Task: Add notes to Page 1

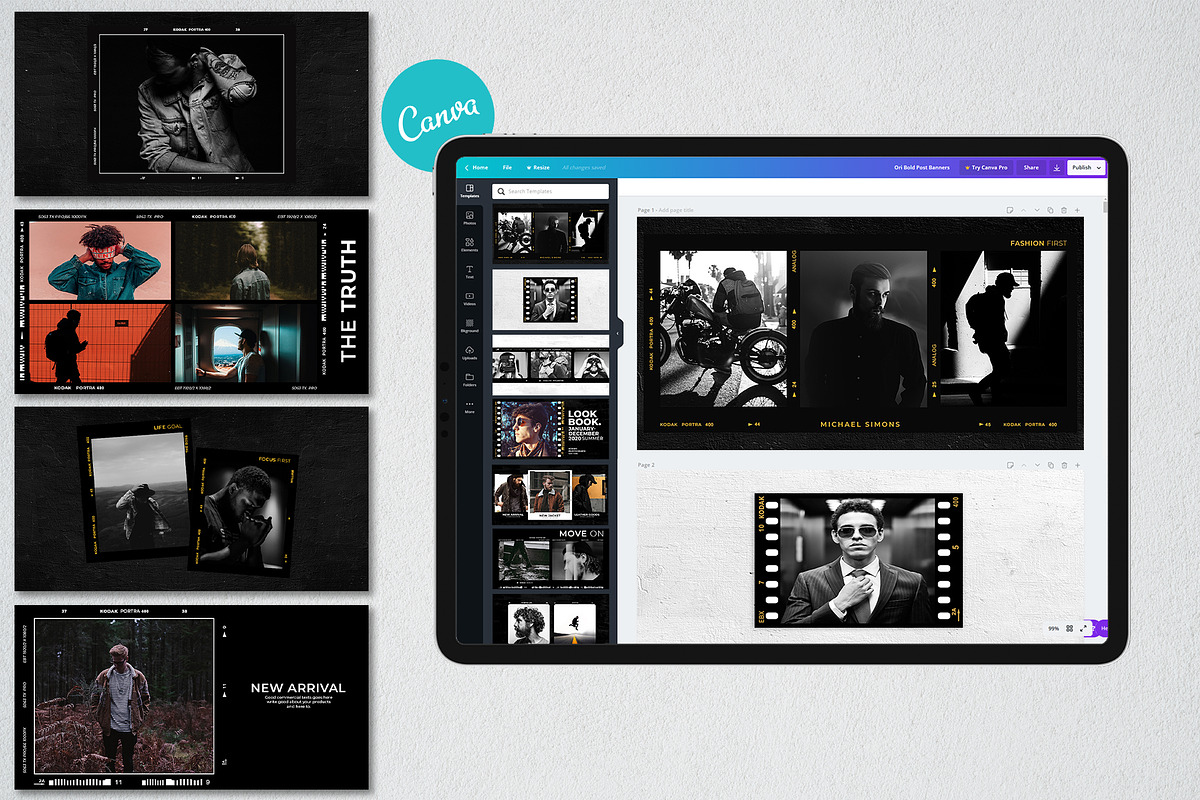Action: click(x=1011, y=210)
